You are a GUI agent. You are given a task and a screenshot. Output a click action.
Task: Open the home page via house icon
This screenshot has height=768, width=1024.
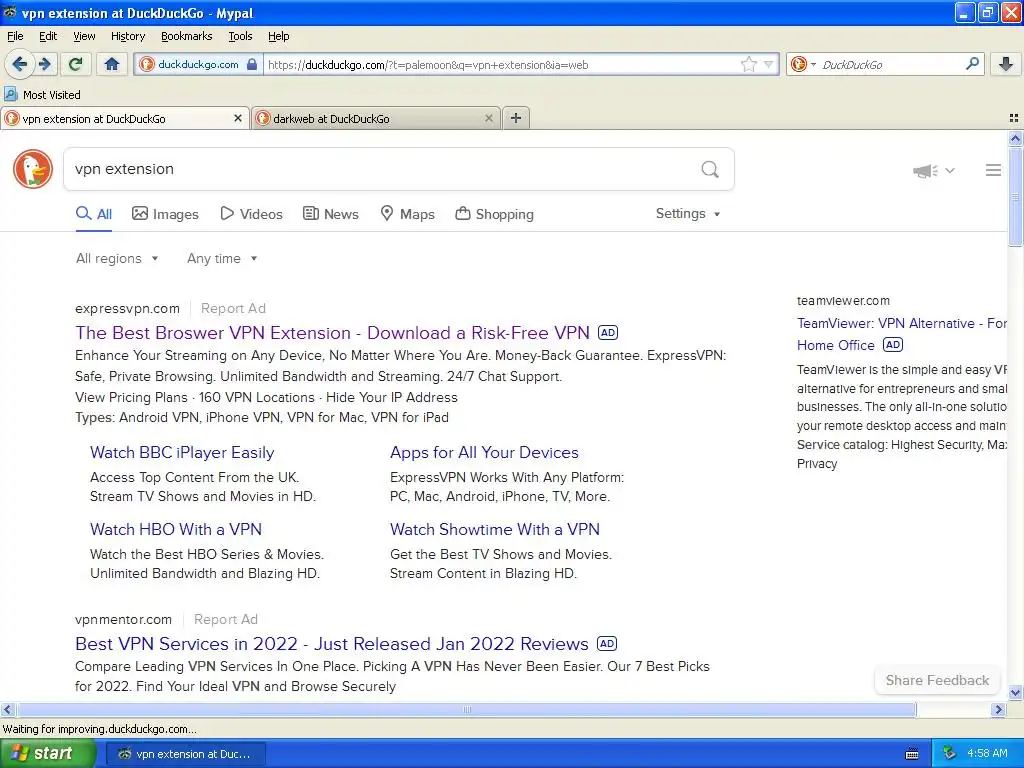pyautogui.click(x=112, y=64)
